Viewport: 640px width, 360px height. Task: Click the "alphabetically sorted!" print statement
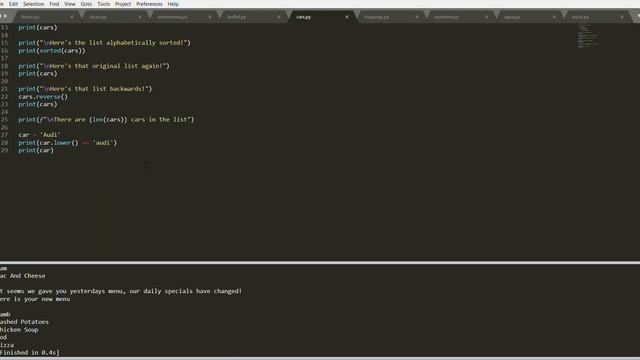(x=104, y=42)
